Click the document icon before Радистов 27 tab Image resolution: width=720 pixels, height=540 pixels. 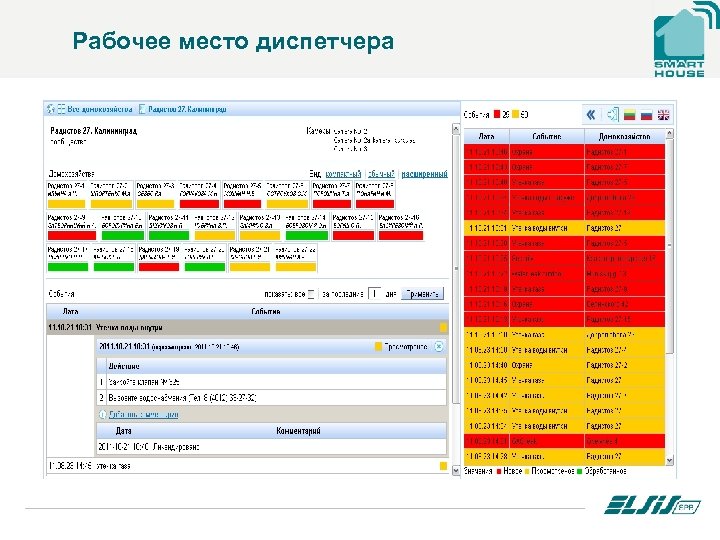pyautogui.click(x=142, y=109)
